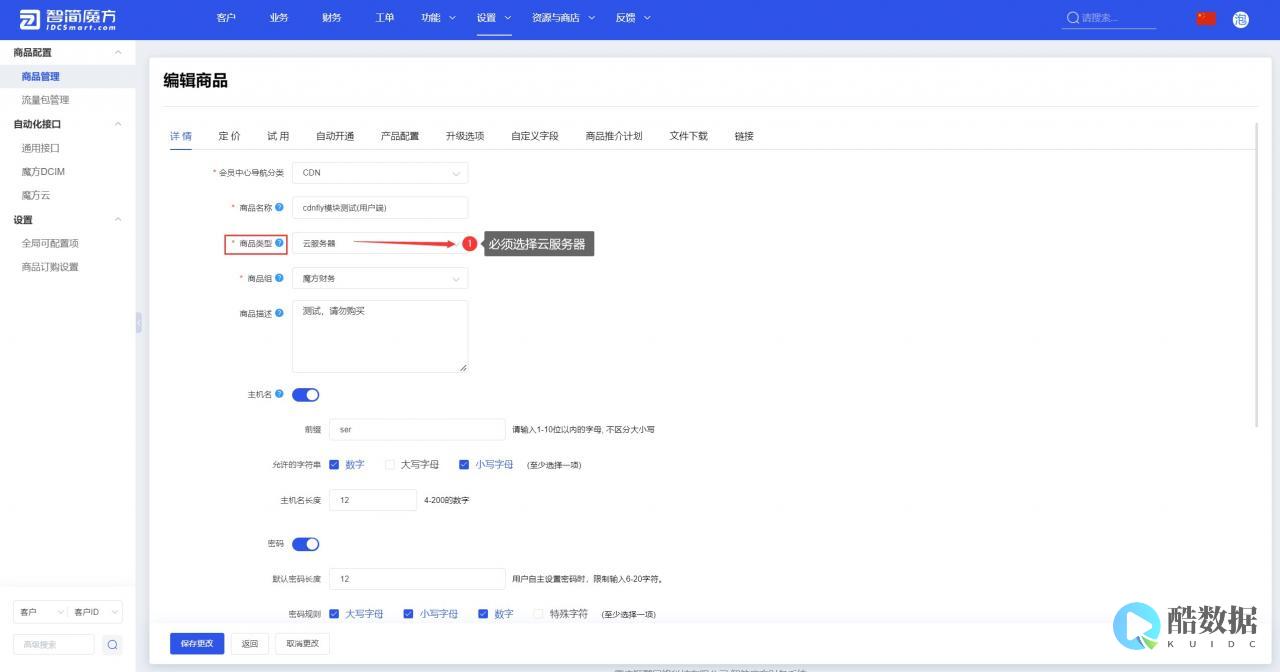The width and height of the screenshot is (1280, 672).
Task: Switch to the 商品推介计划 tab
Action: point(614,136)
